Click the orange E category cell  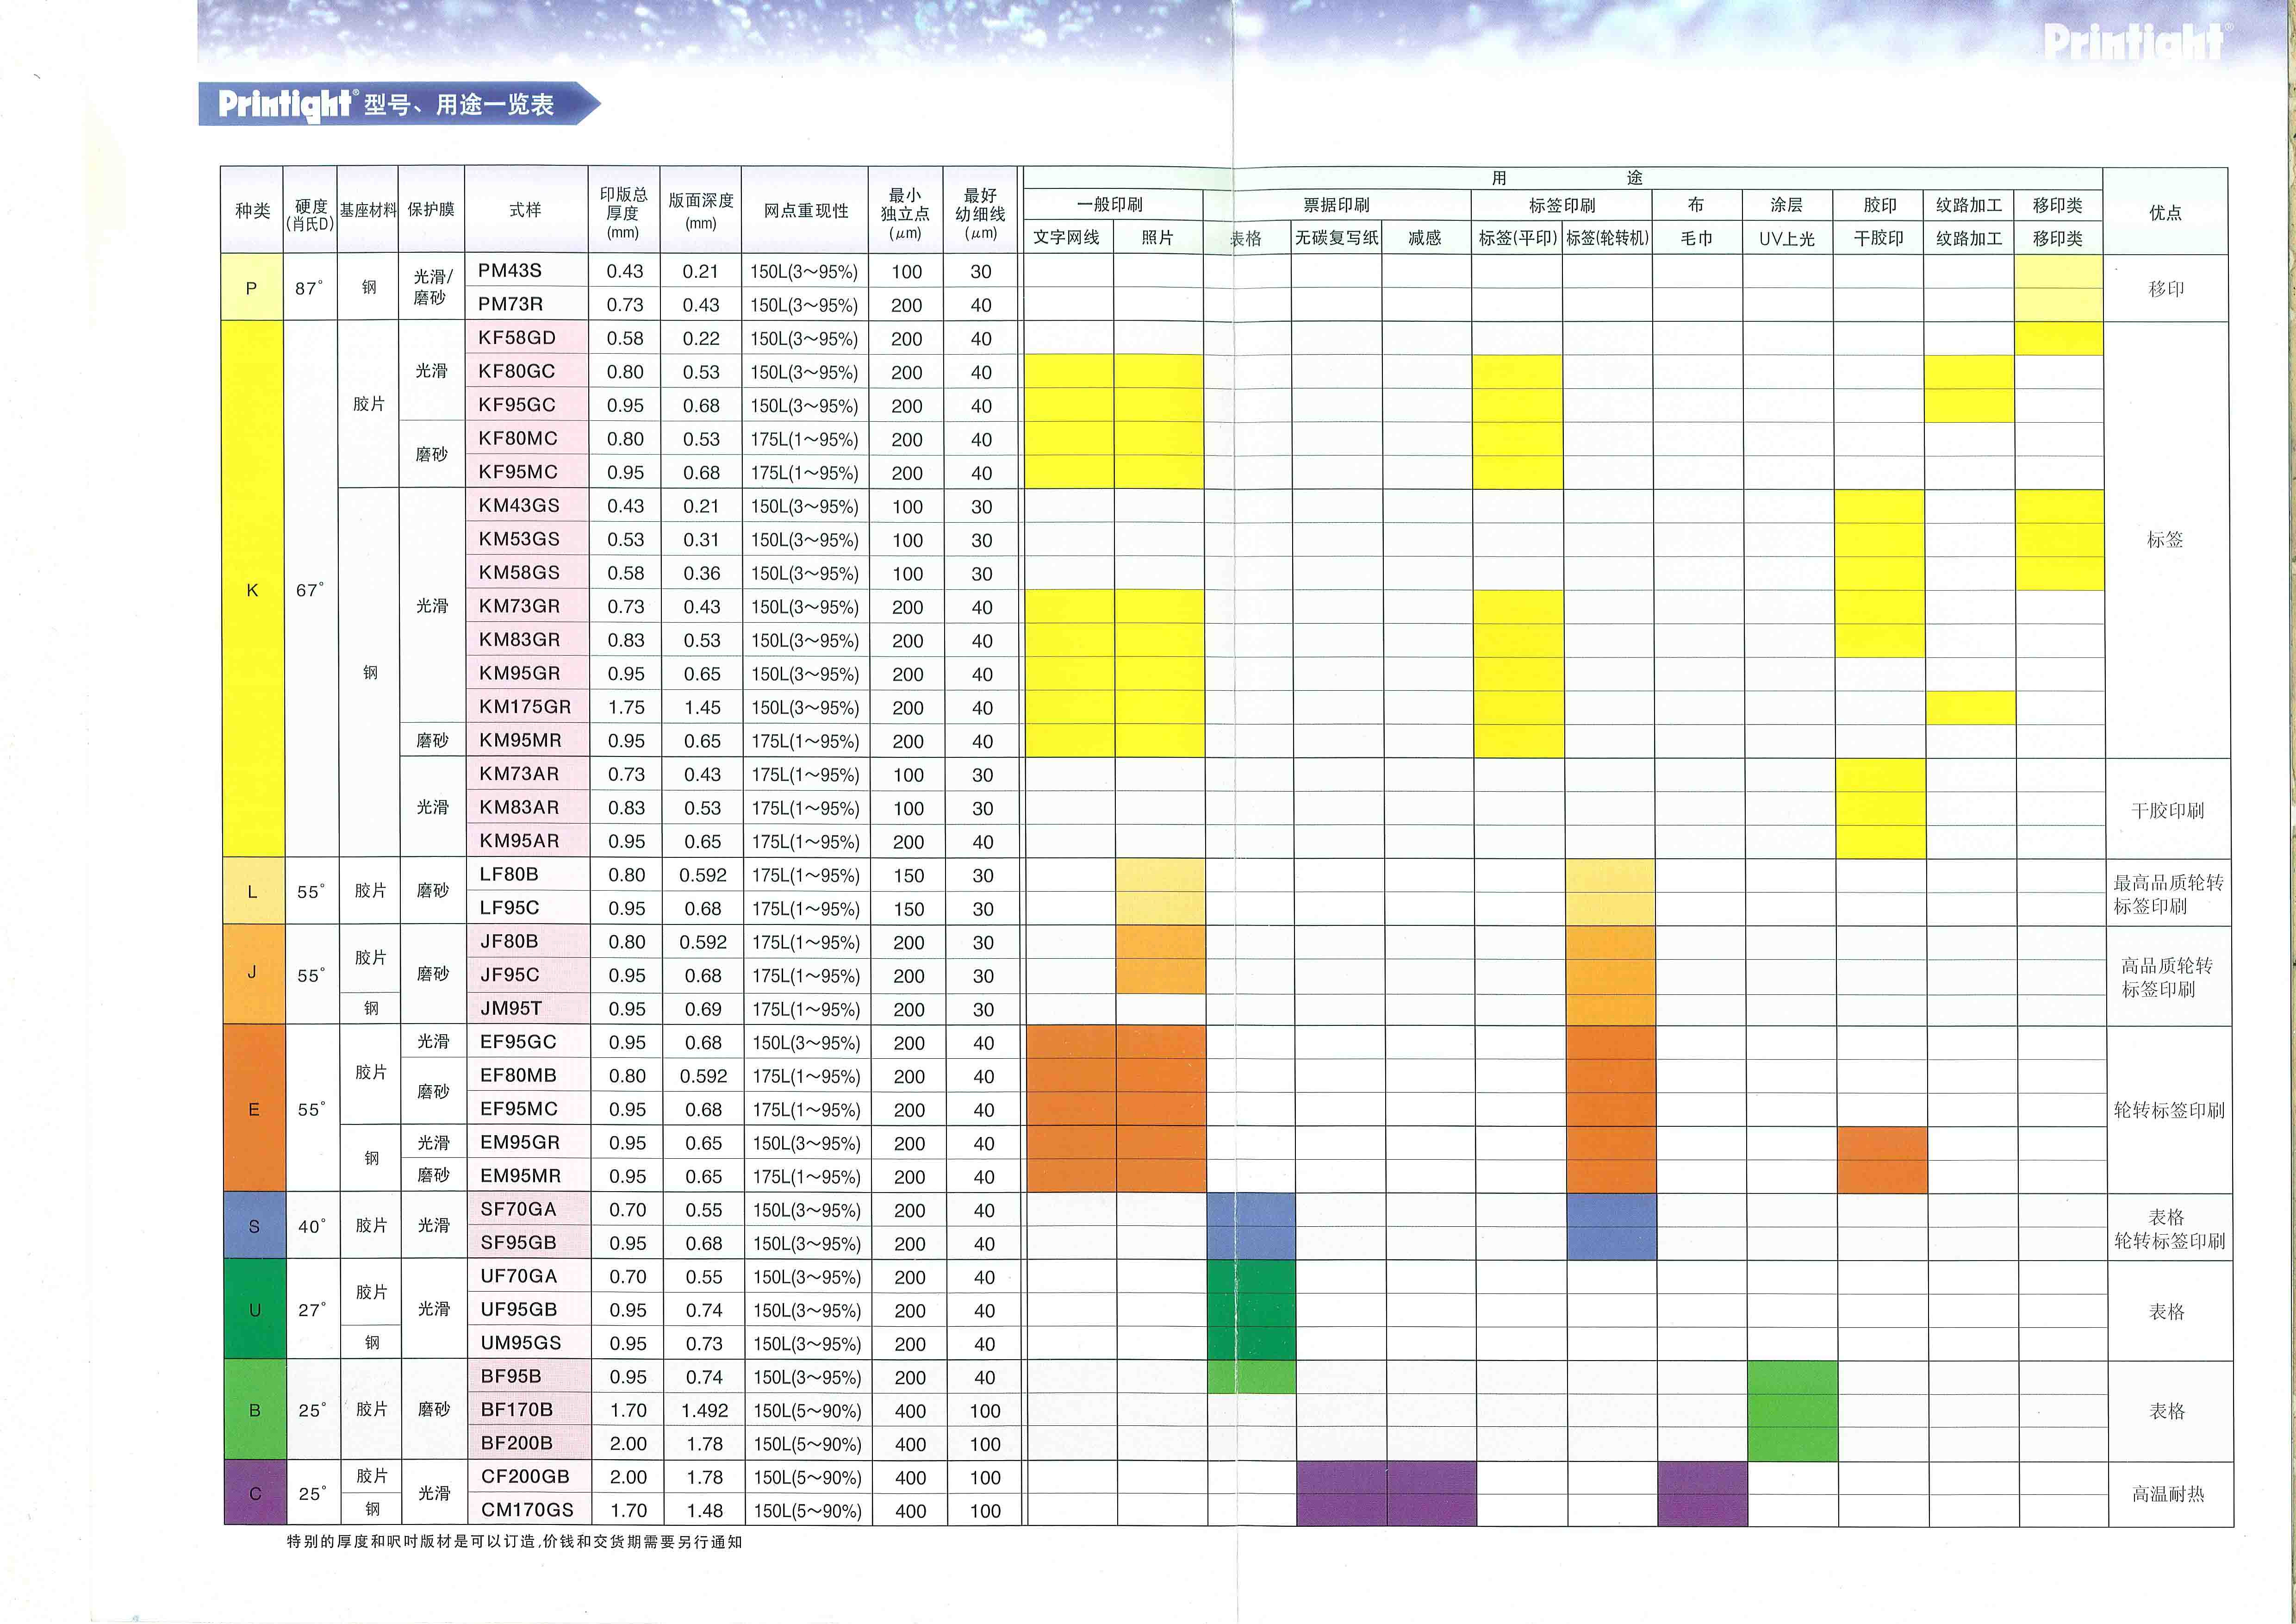[x=254, y=1109]
